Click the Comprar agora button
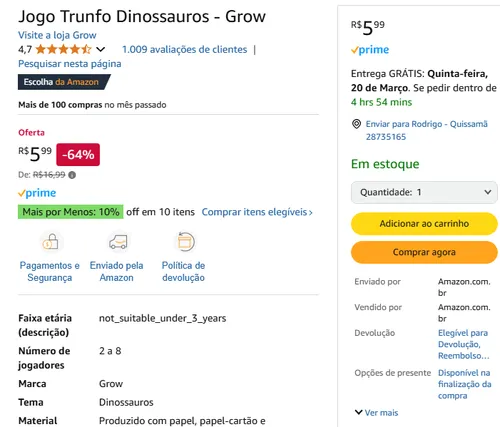Viewport: 500px width, 427px height. click(424, 252)
